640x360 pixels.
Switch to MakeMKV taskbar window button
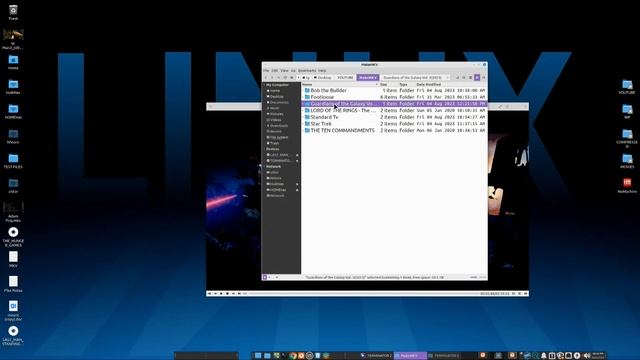point(410,356)
